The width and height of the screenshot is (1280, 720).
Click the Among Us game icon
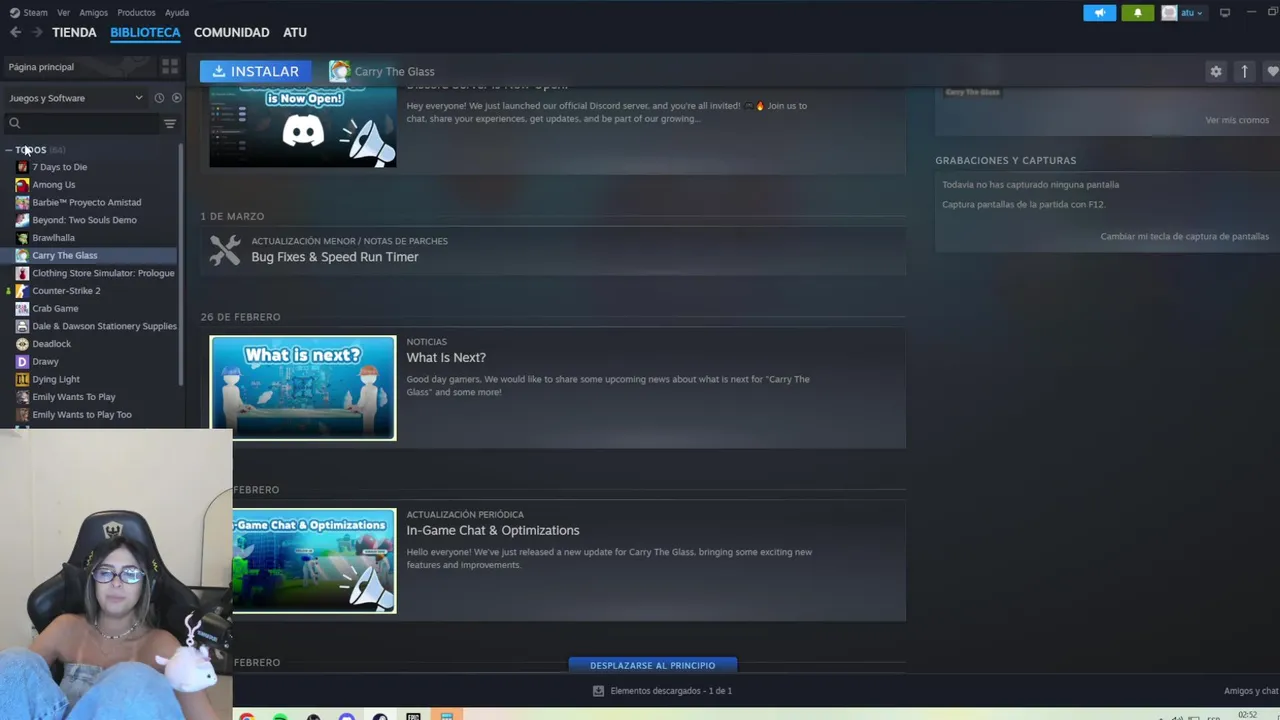[x=22, y=185]
